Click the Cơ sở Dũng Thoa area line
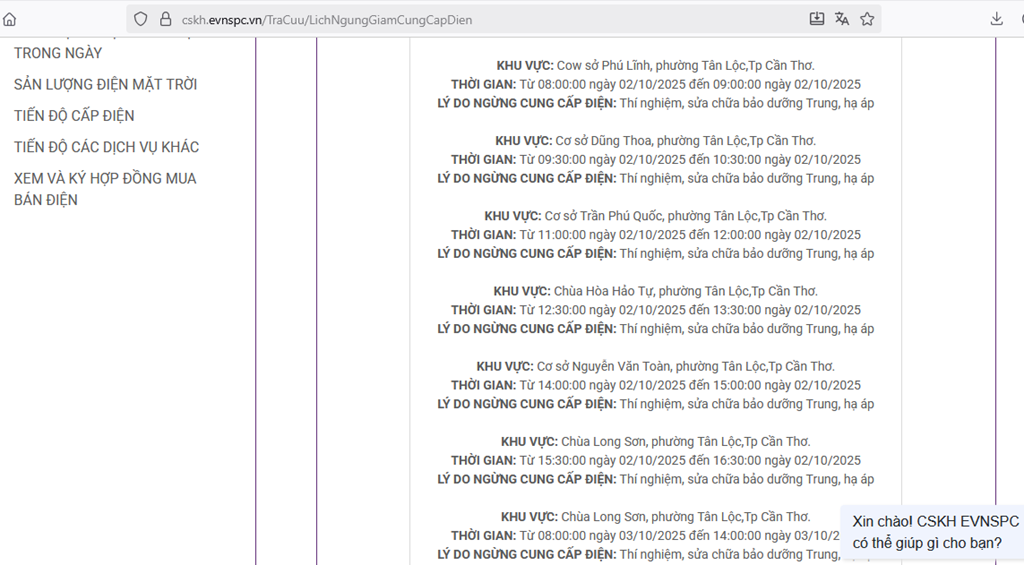Viewport: 1024px width, 565px height. point(655,141)
